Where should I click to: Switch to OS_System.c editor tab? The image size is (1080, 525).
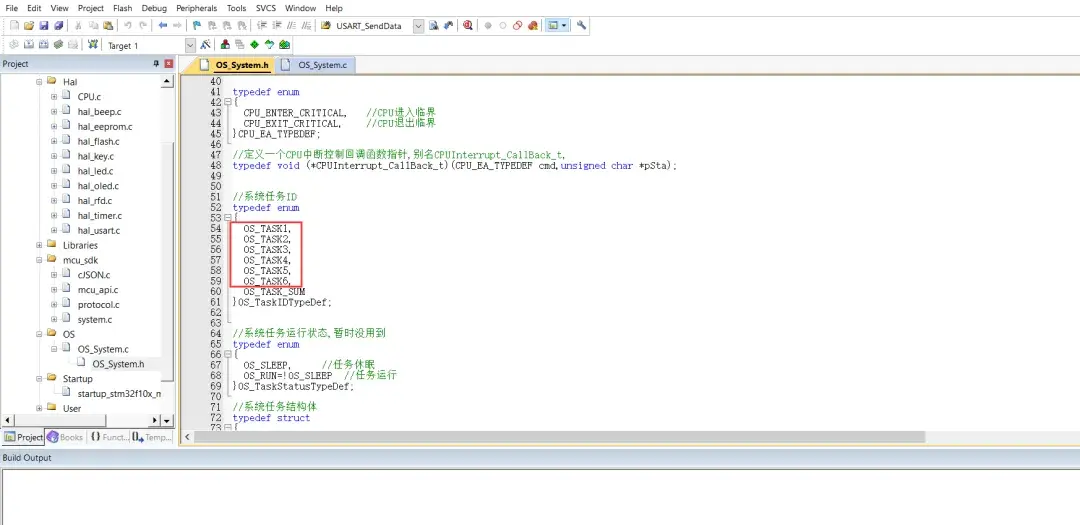[x=315, y=65]
